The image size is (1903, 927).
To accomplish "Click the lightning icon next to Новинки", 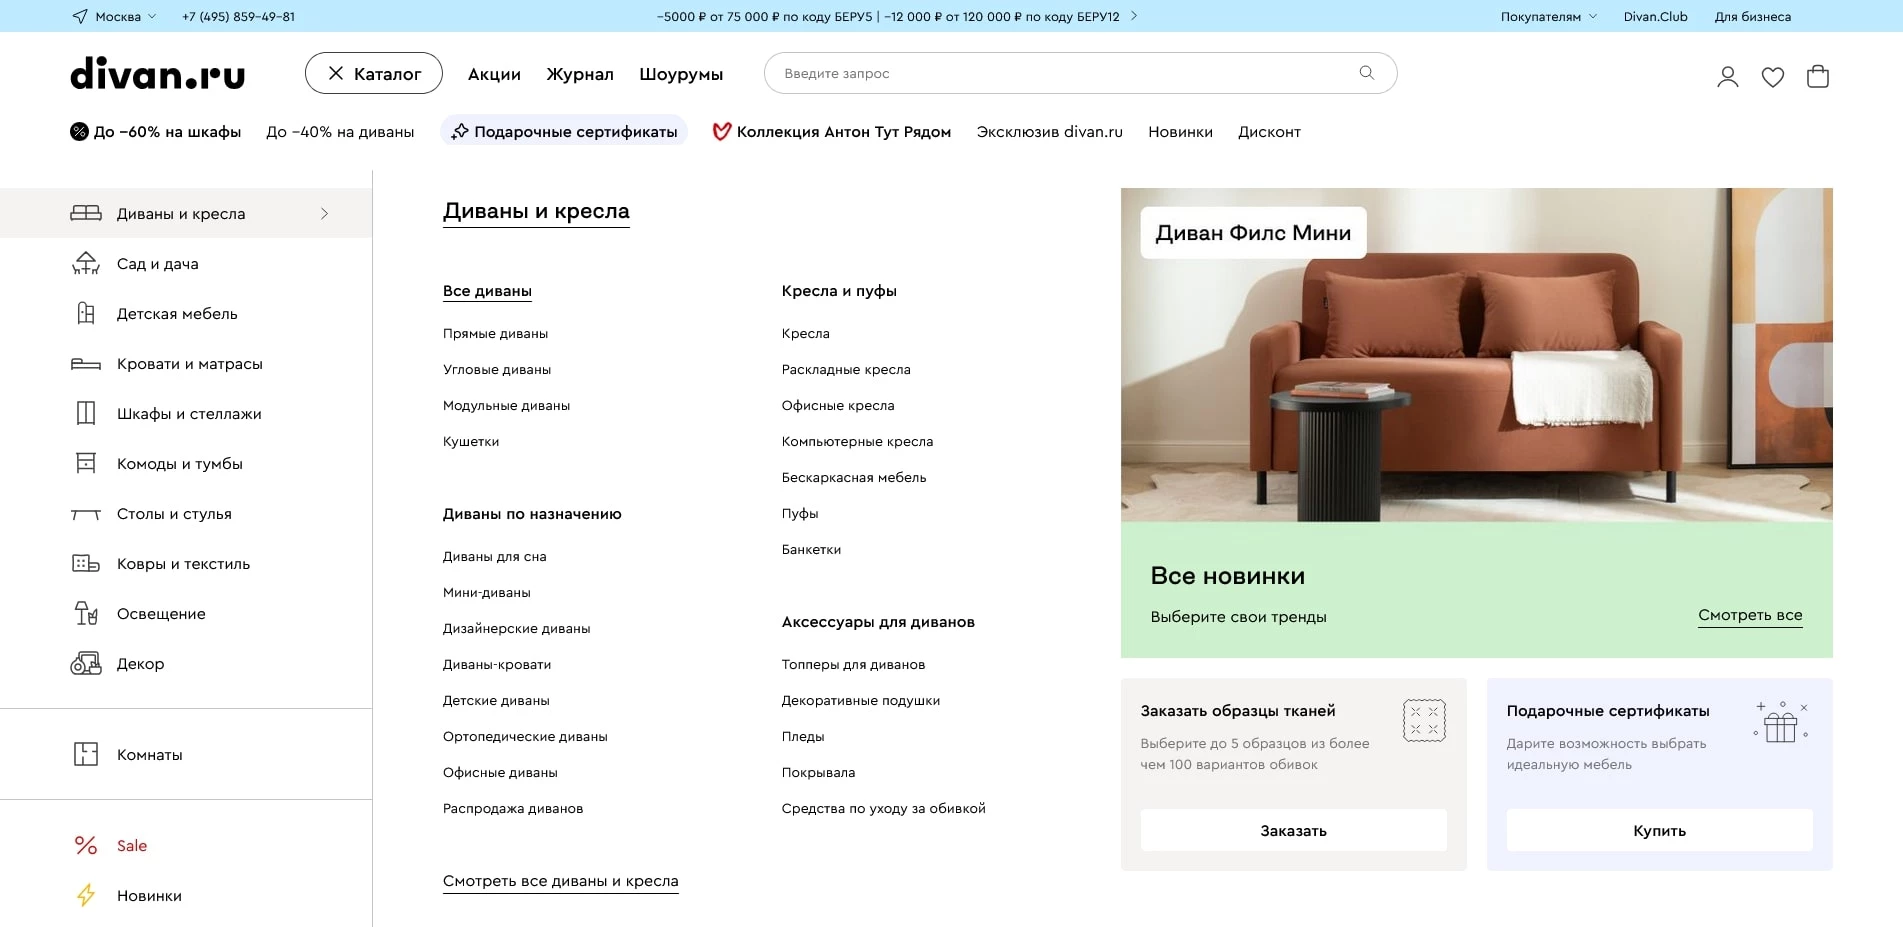I will point(86,895).
